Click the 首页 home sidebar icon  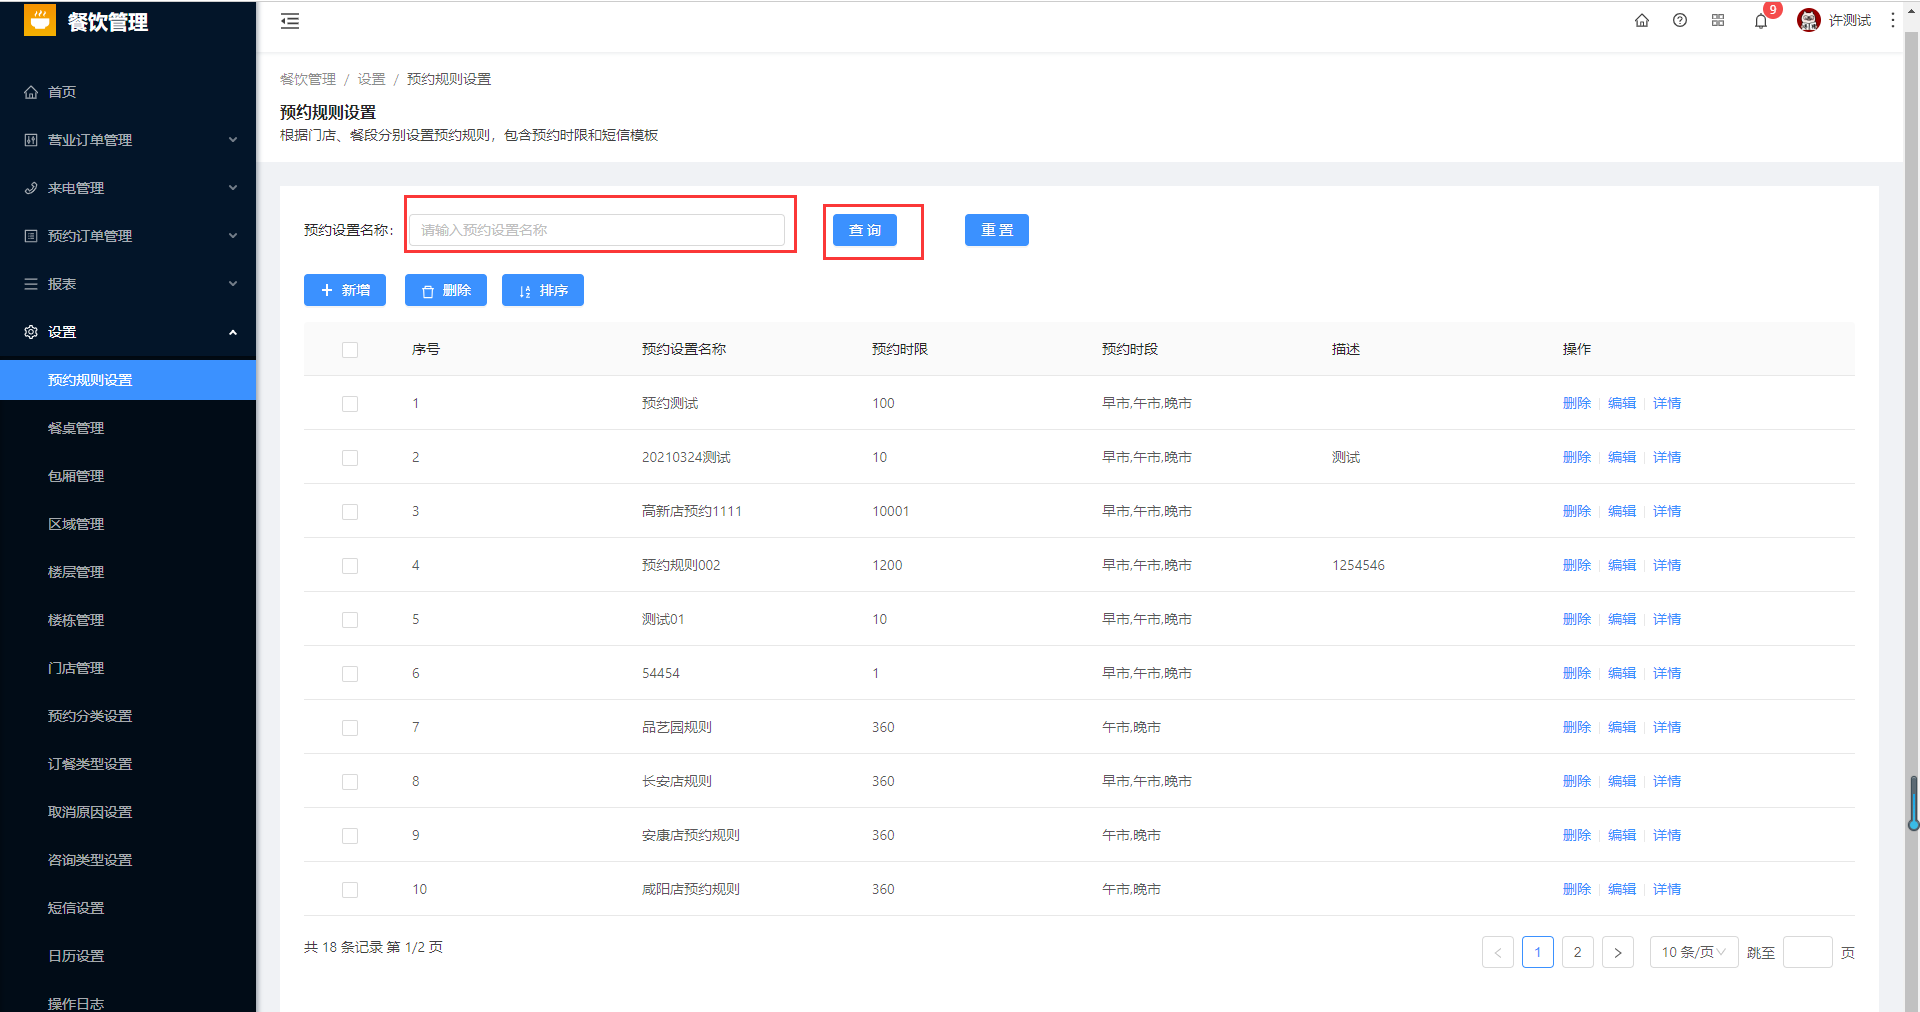(x=31, y=92)
